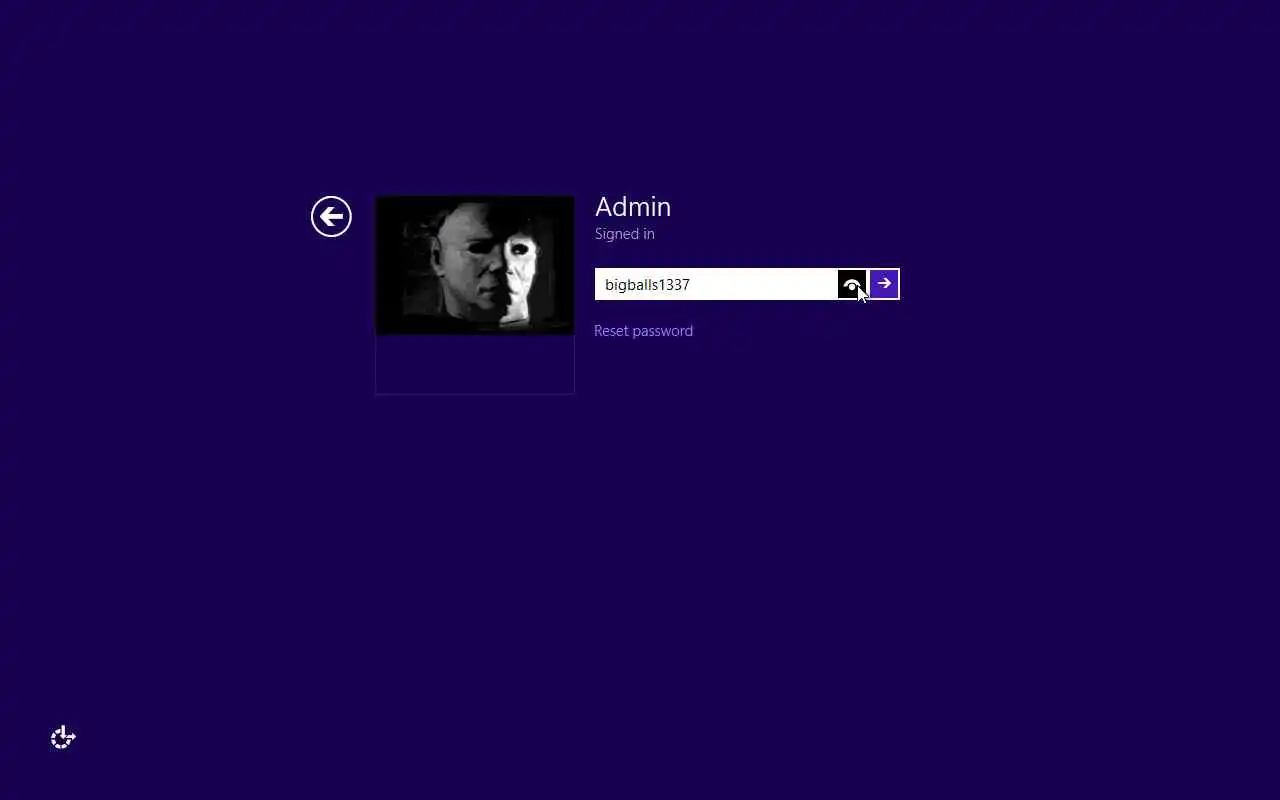
Task: Start password recovery via Reset password
Action: coord(643,330)
